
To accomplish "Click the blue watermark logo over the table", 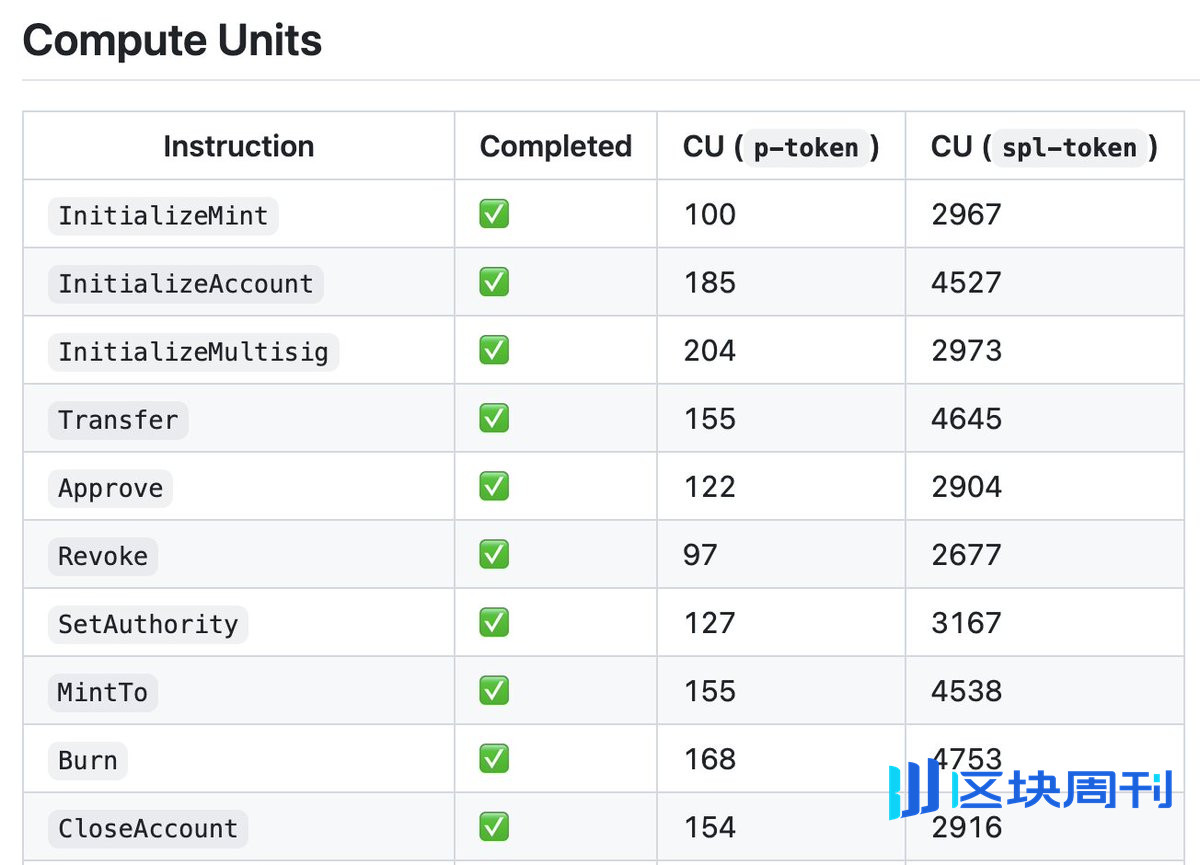I will pyautogui.click(x=1030, y=789).
